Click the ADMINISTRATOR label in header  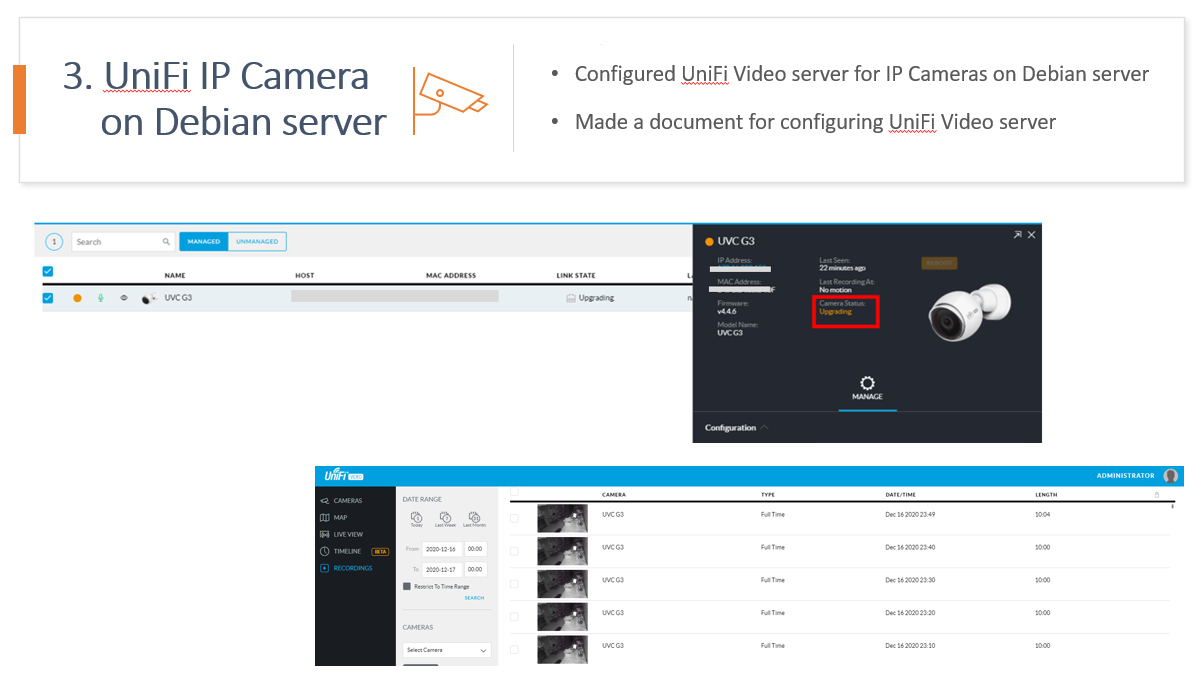[1125, 476]
